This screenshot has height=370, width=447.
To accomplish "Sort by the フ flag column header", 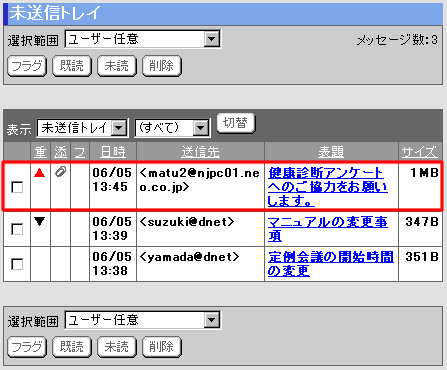I will 80,152.
